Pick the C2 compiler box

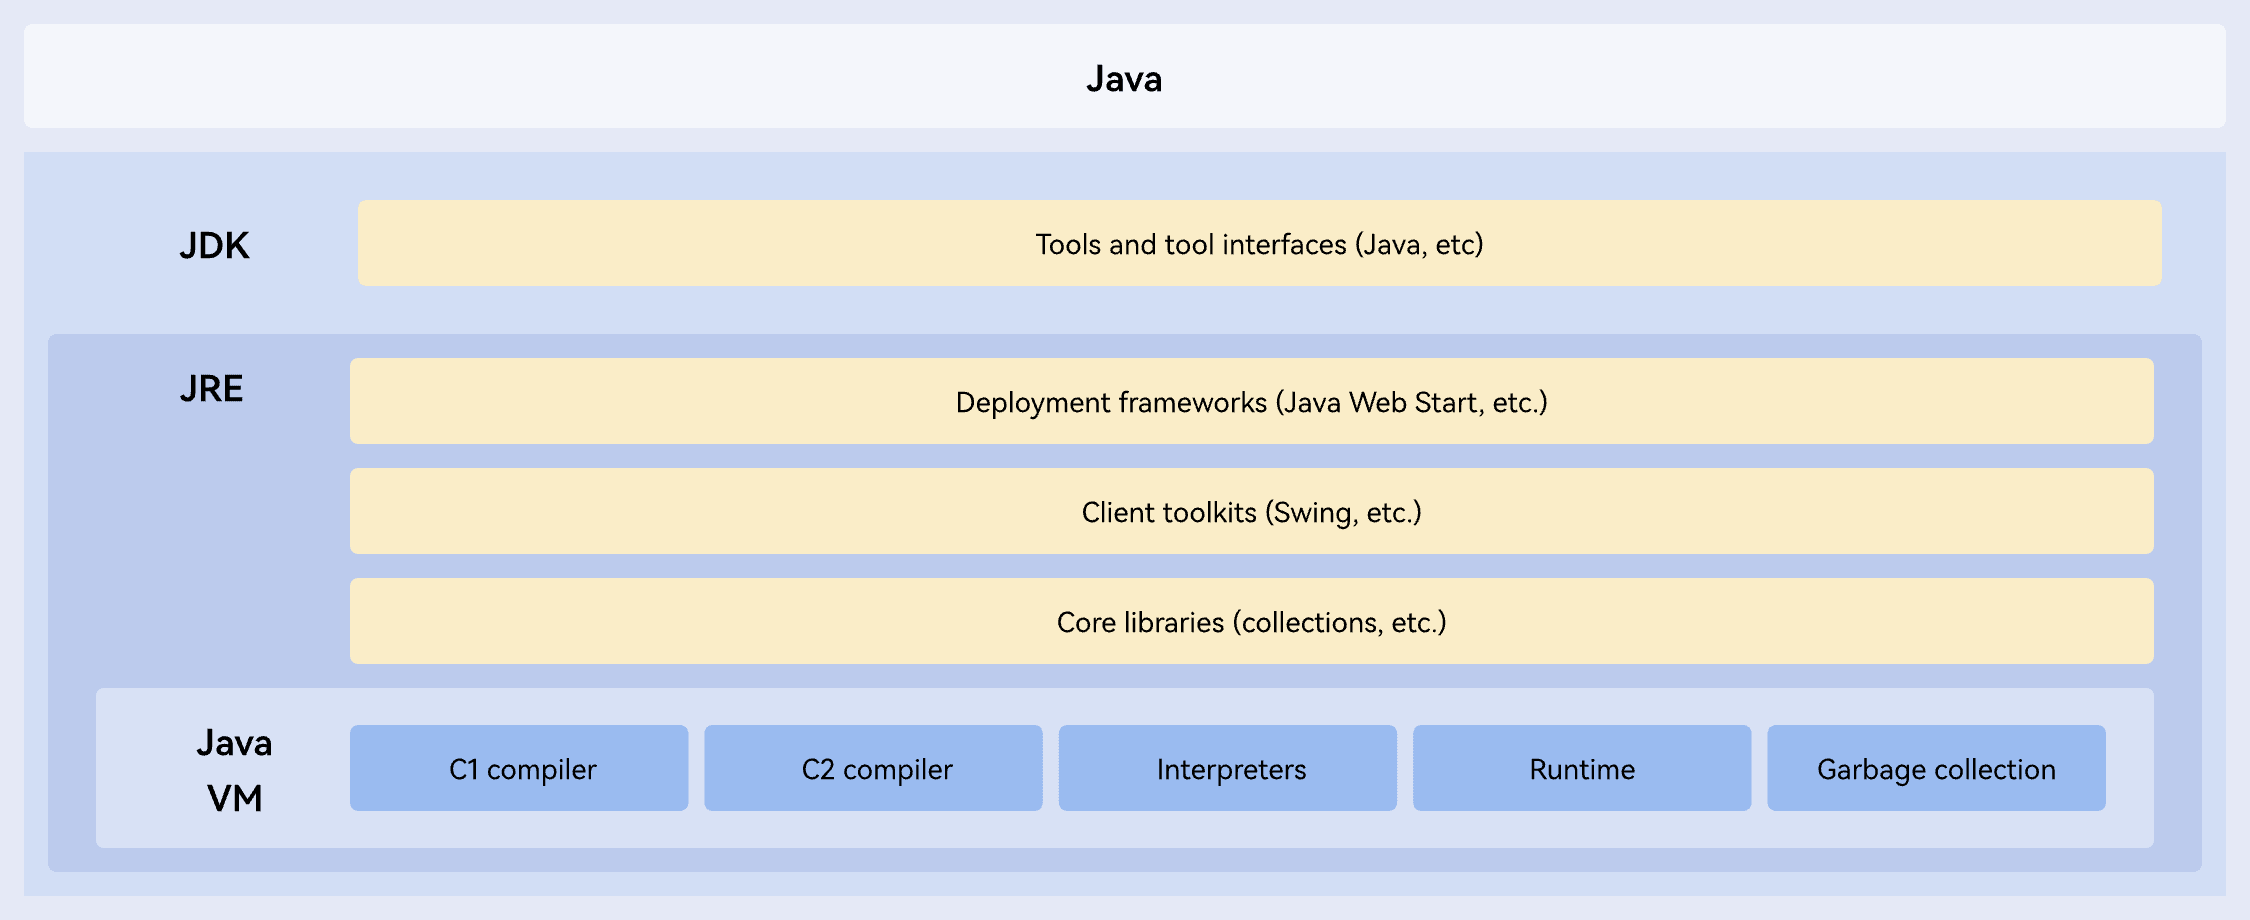tap(873, 769)
